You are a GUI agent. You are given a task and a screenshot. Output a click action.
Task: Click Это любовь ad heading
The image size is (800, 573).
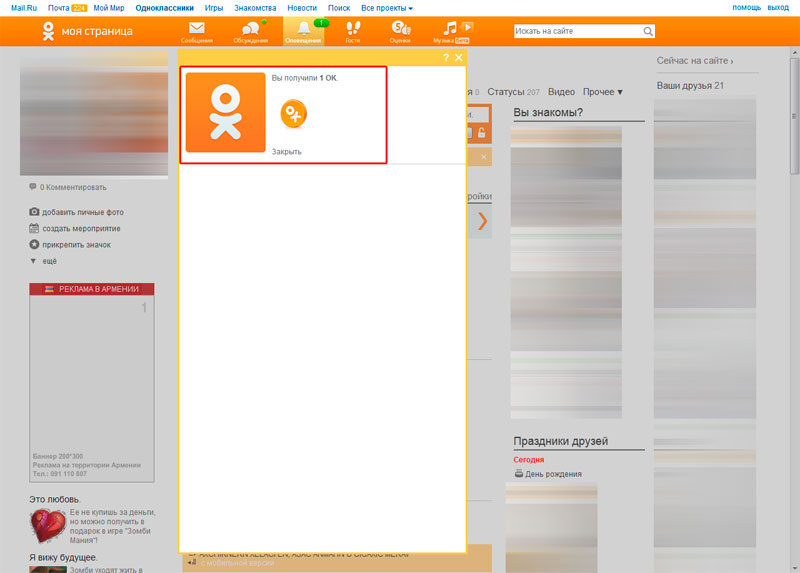coord(55,499)
